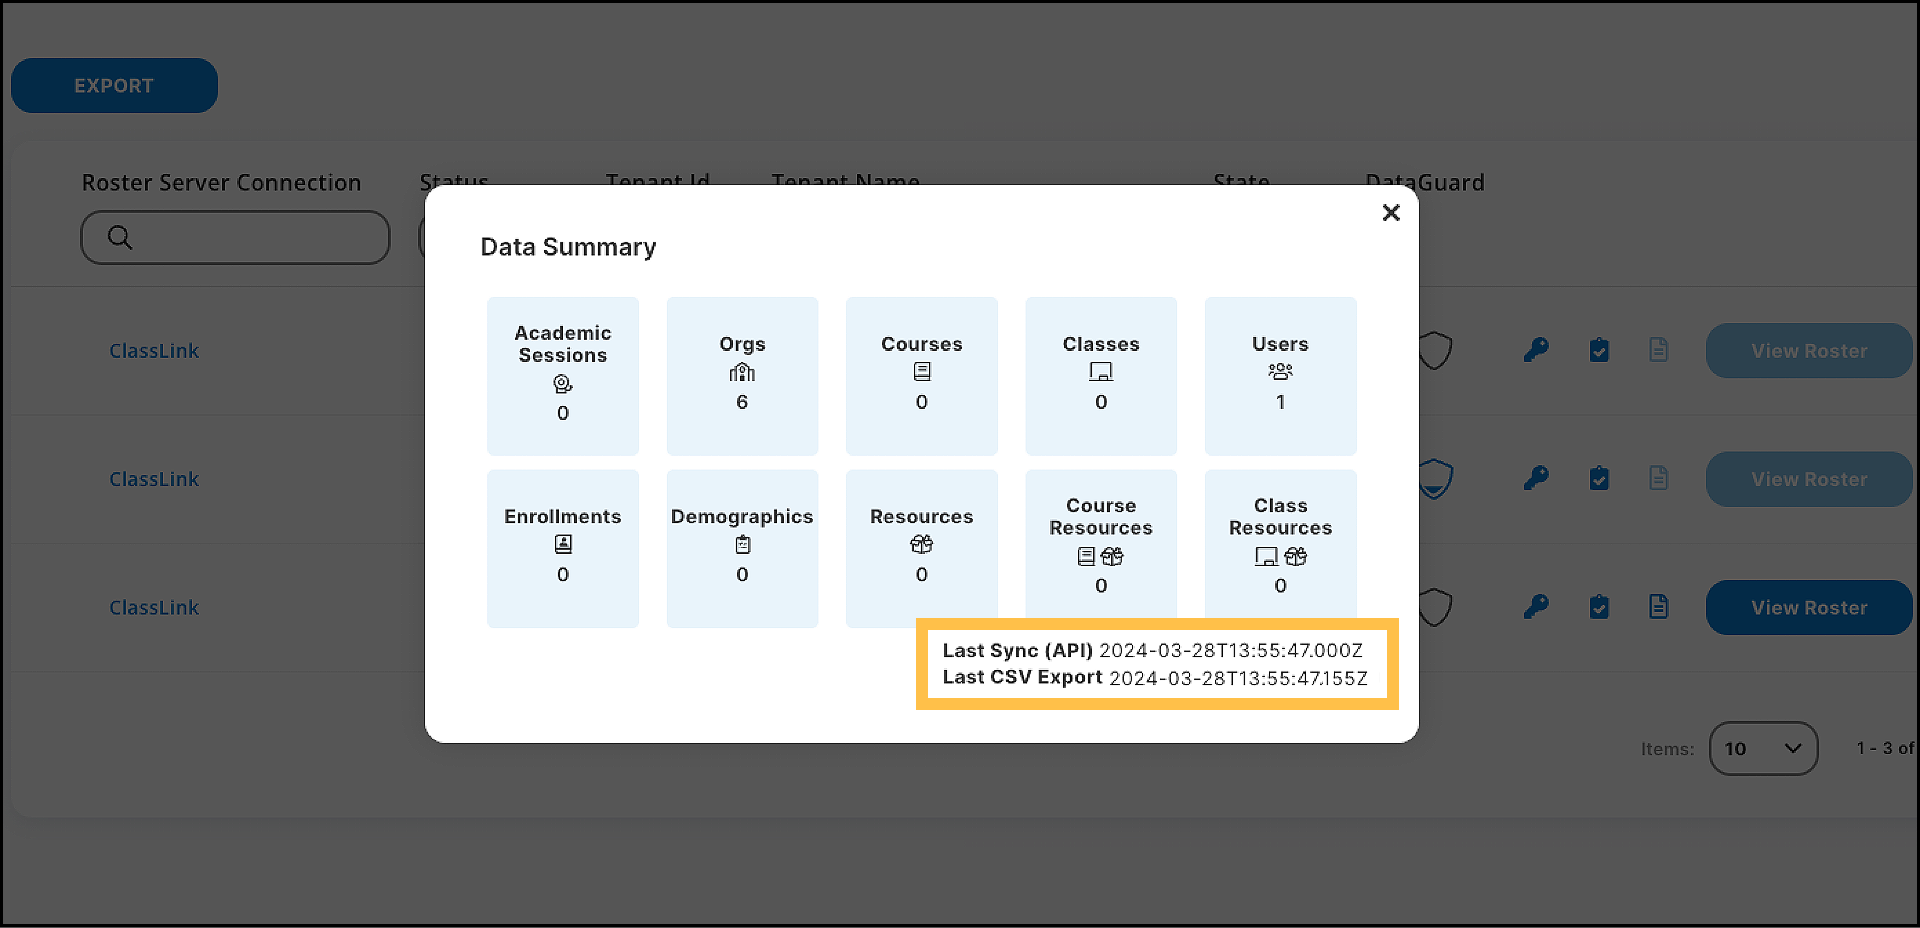This screenshot has height=928, width=1920.
Task: Click the Data Summary heading
Action: pos(568,247)
